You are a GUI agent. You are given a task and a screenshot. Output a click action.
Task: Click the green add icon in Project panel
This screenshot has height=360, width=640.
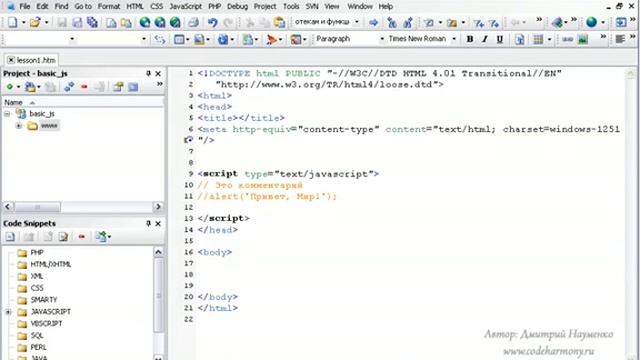coord(9,87)
